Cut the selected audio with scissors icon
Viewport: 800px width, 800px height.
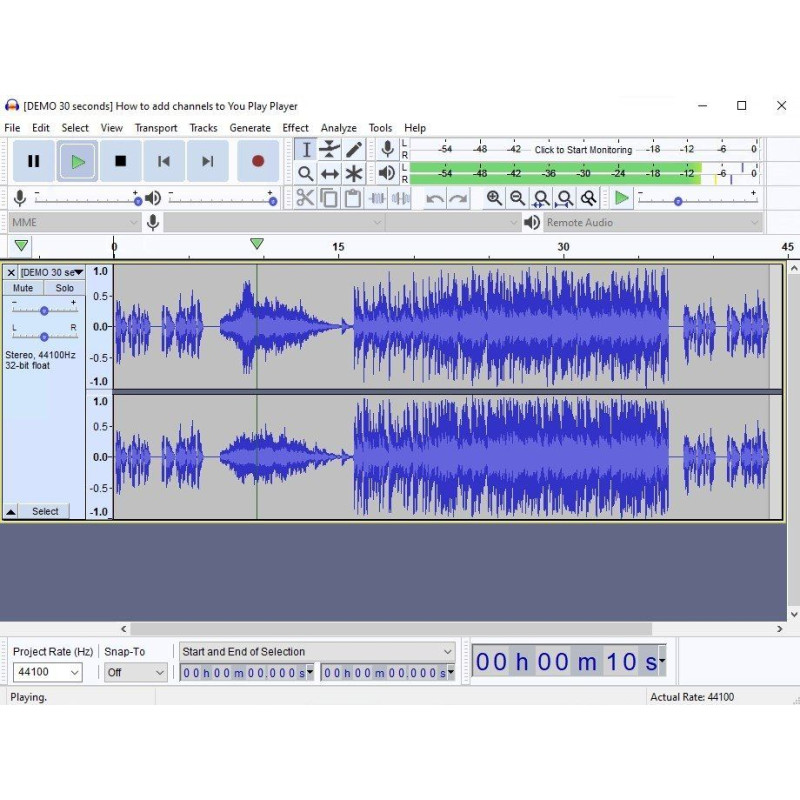pos(306,198)
